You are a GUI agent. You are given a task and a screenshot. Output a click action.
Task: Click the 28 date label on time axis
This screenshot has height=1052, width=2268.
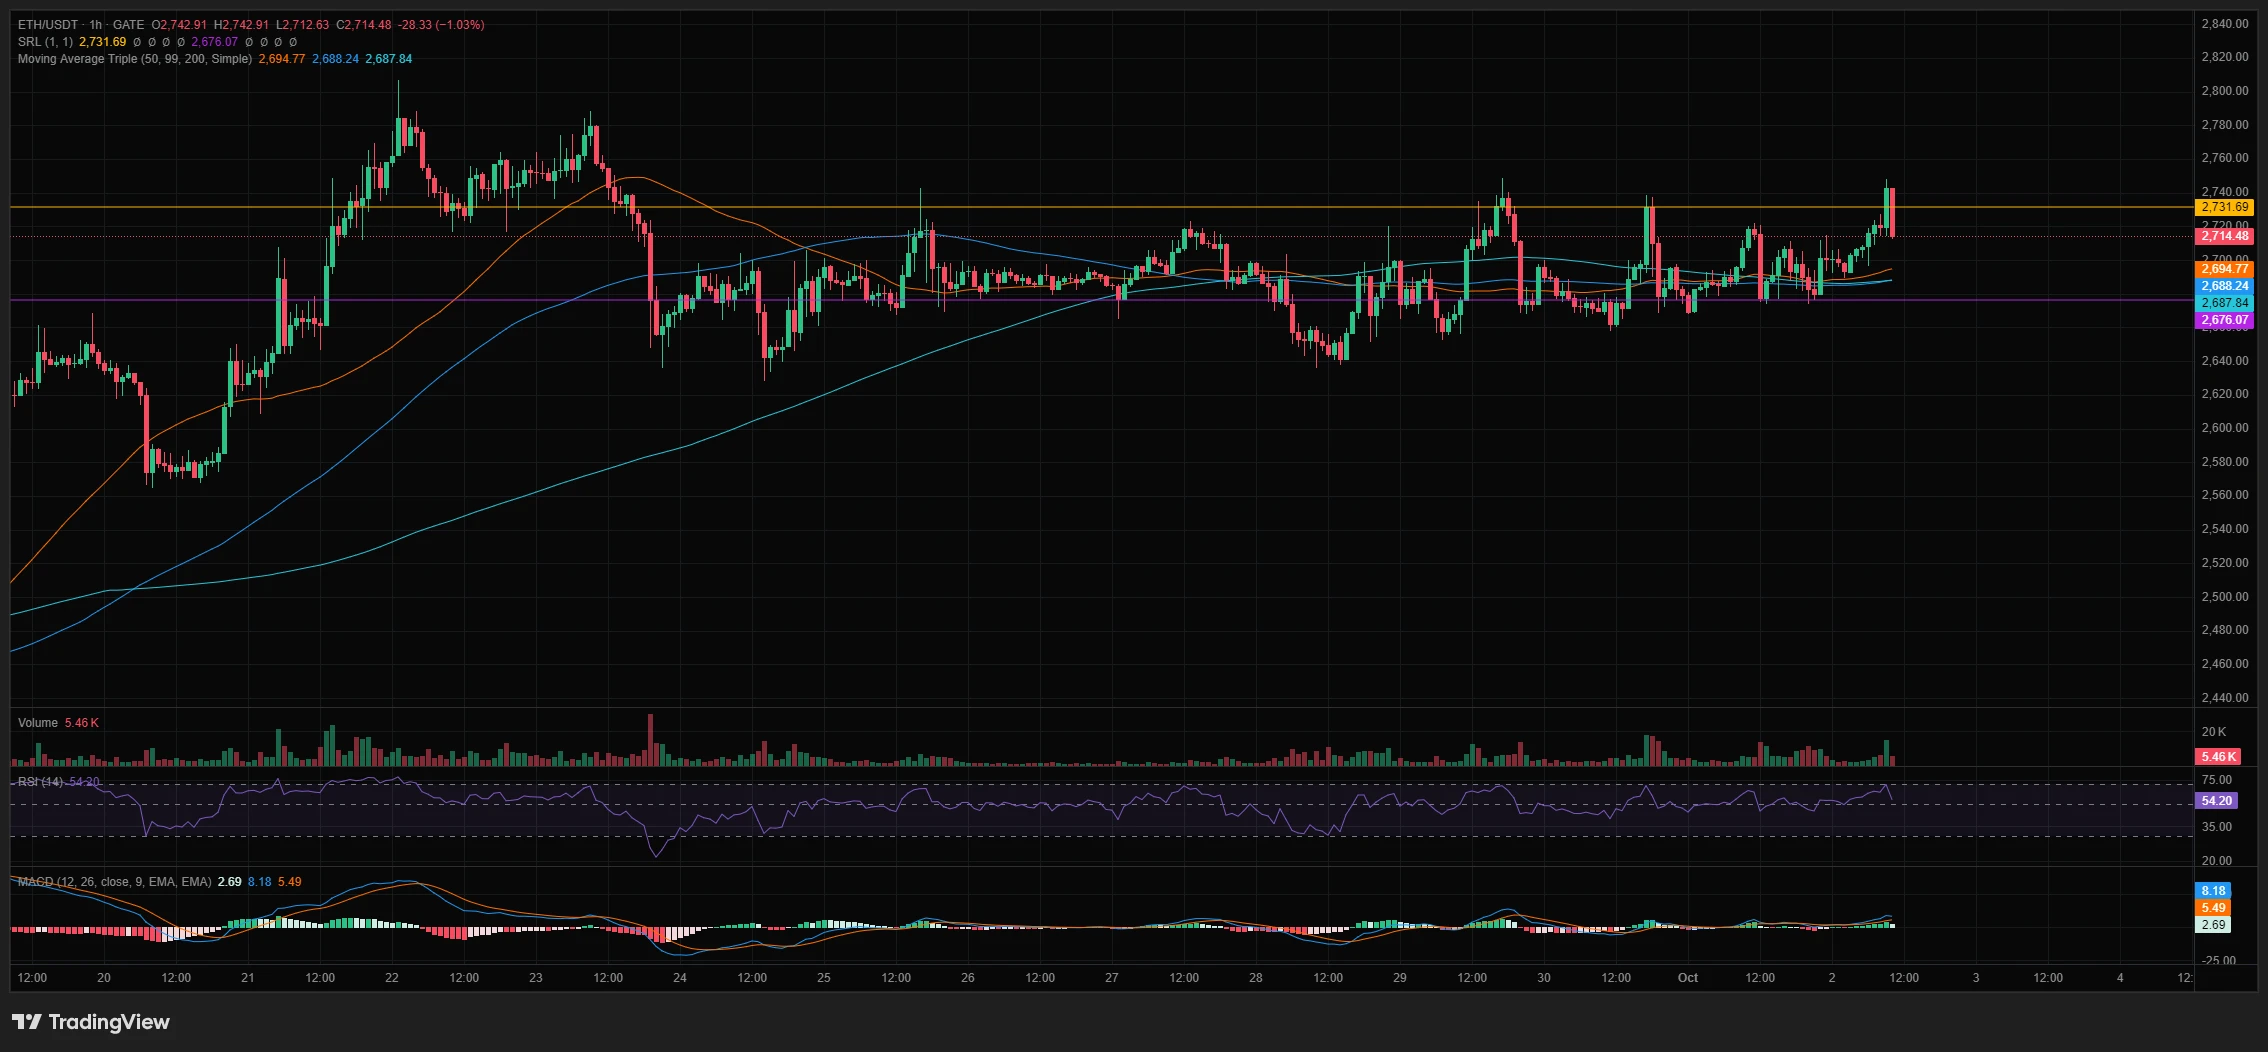click(1256, 978)
